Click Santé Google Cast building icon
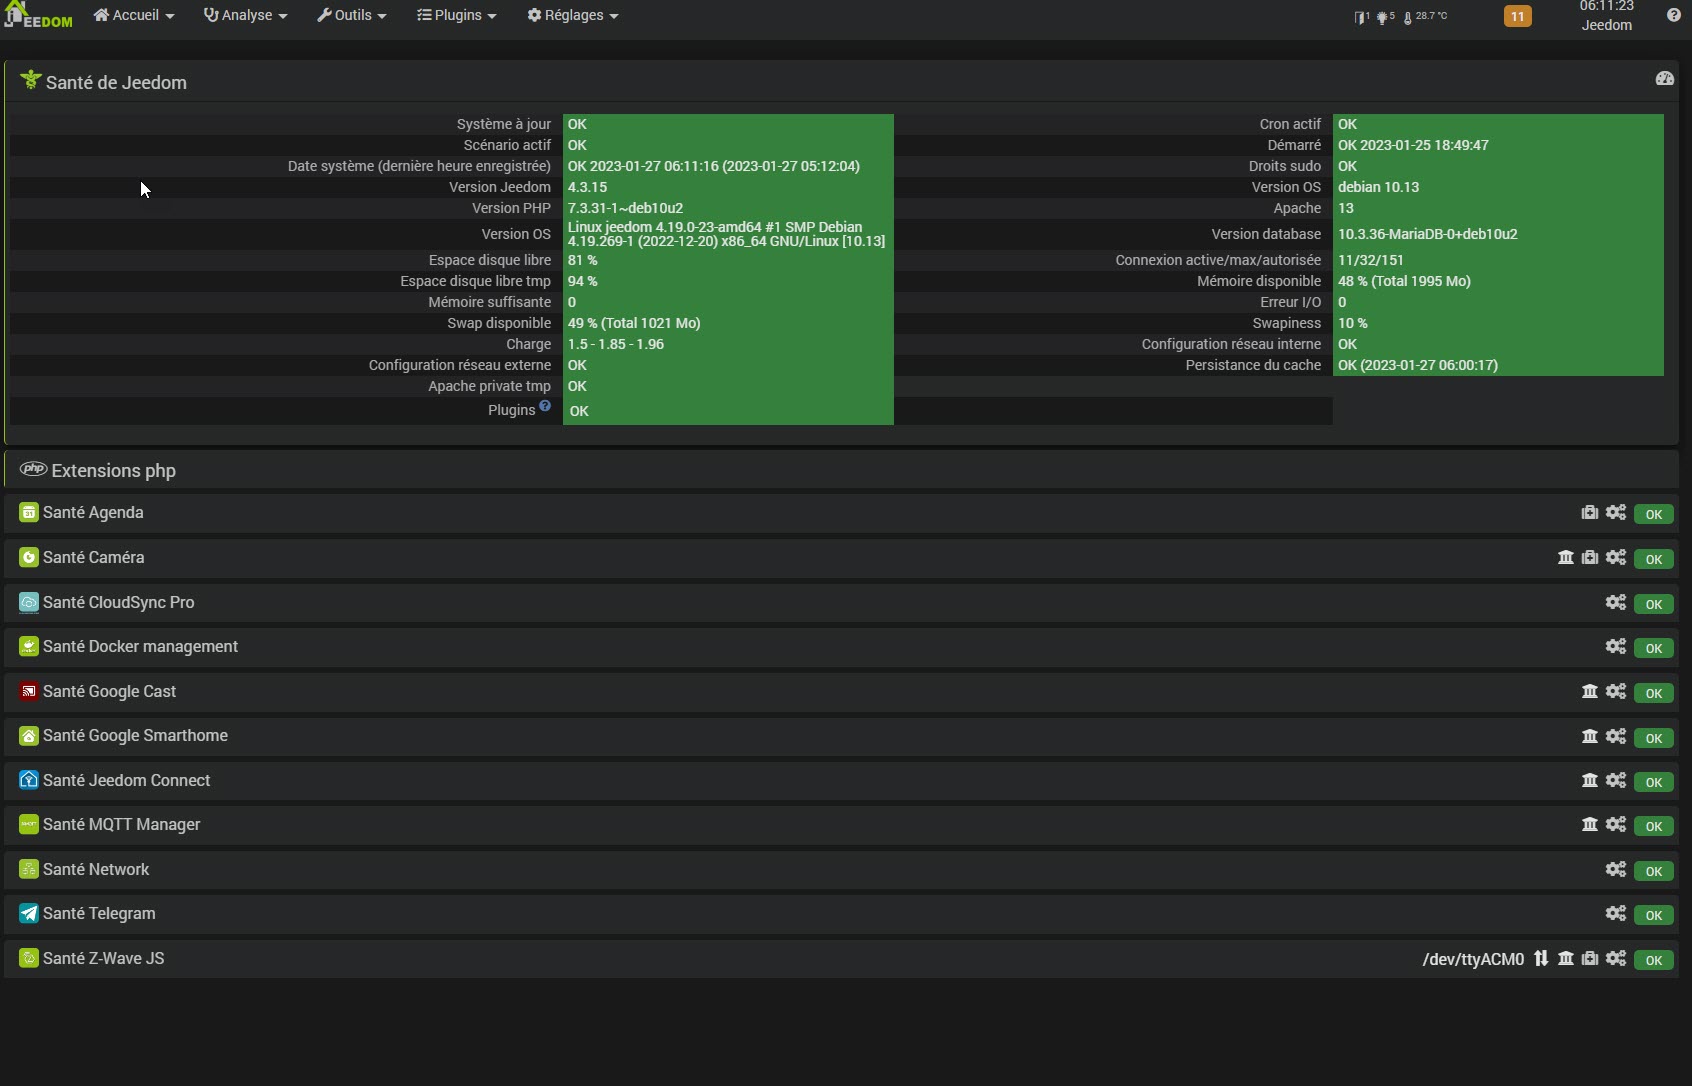 point(1589,691)
